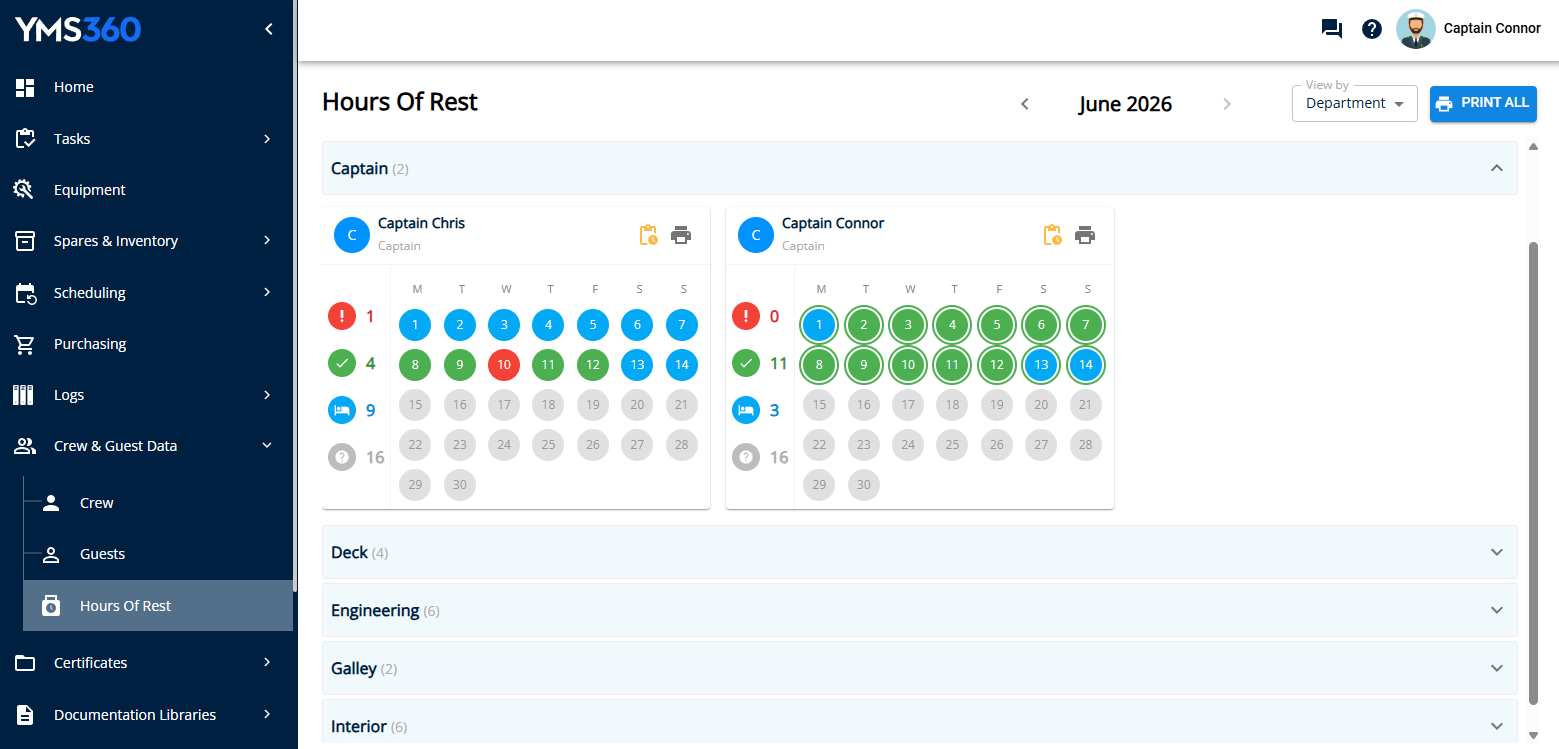Image resolution: width=1559 pixels, height=749 pixels.
Task: Expand the Deck department section
Action: pyautogui.click(x=920, y=552)
